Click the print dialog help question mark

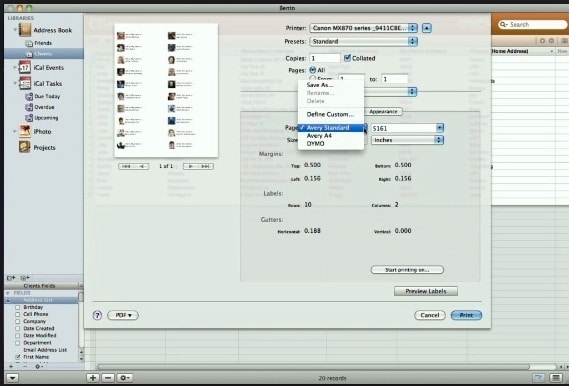click(97, 315)
